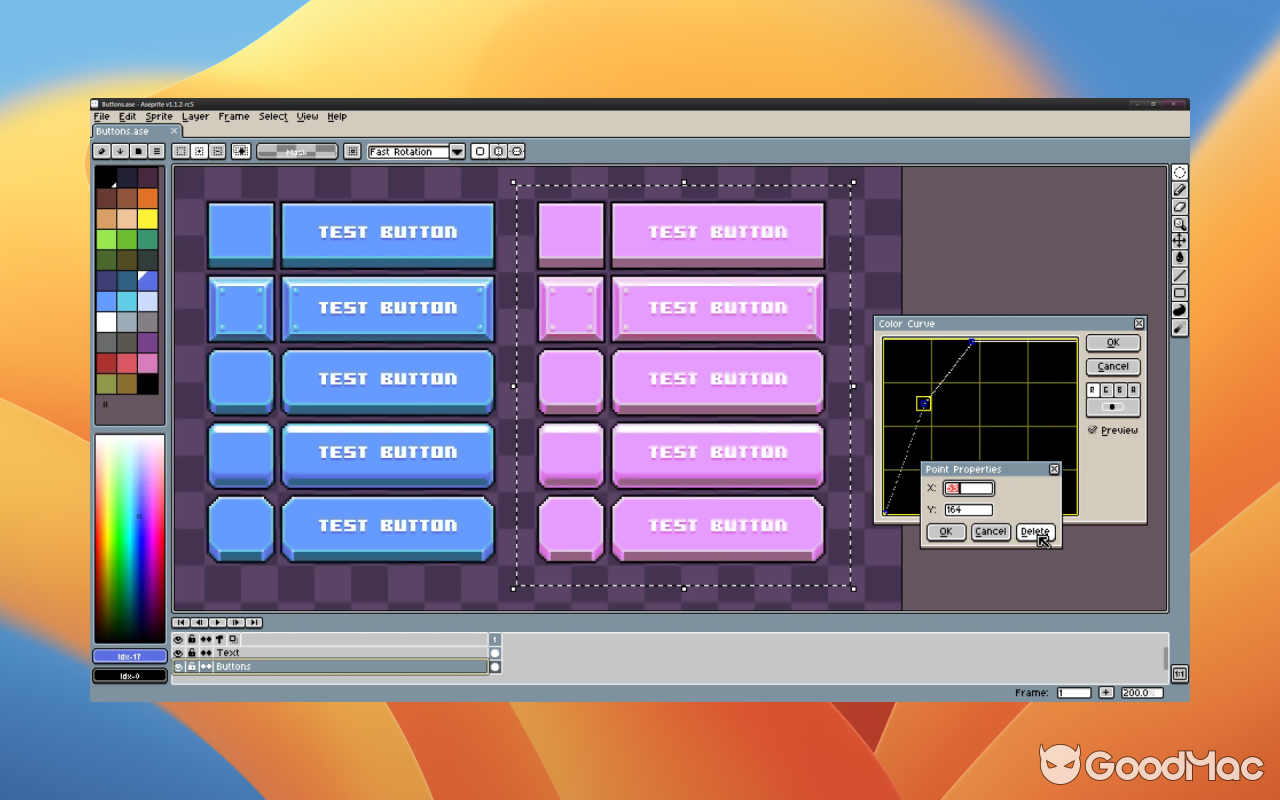
Task: Select the Marquee selection tool
Action: pos(1180,172)
